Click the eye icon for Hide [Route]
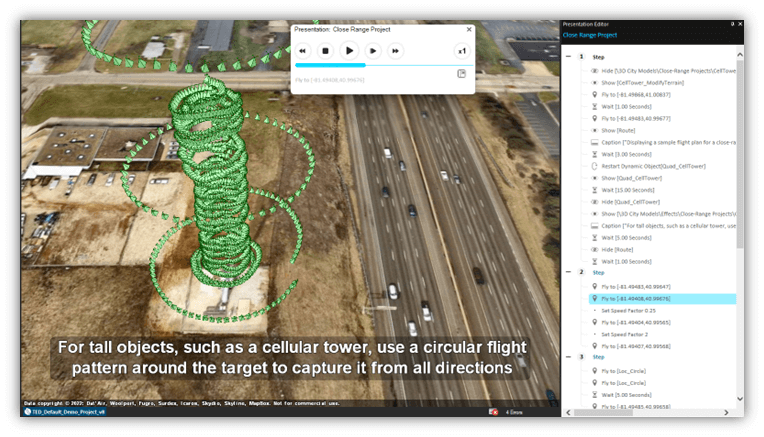The height and width of the screenshot is (437, 764). tap(595, 249)
